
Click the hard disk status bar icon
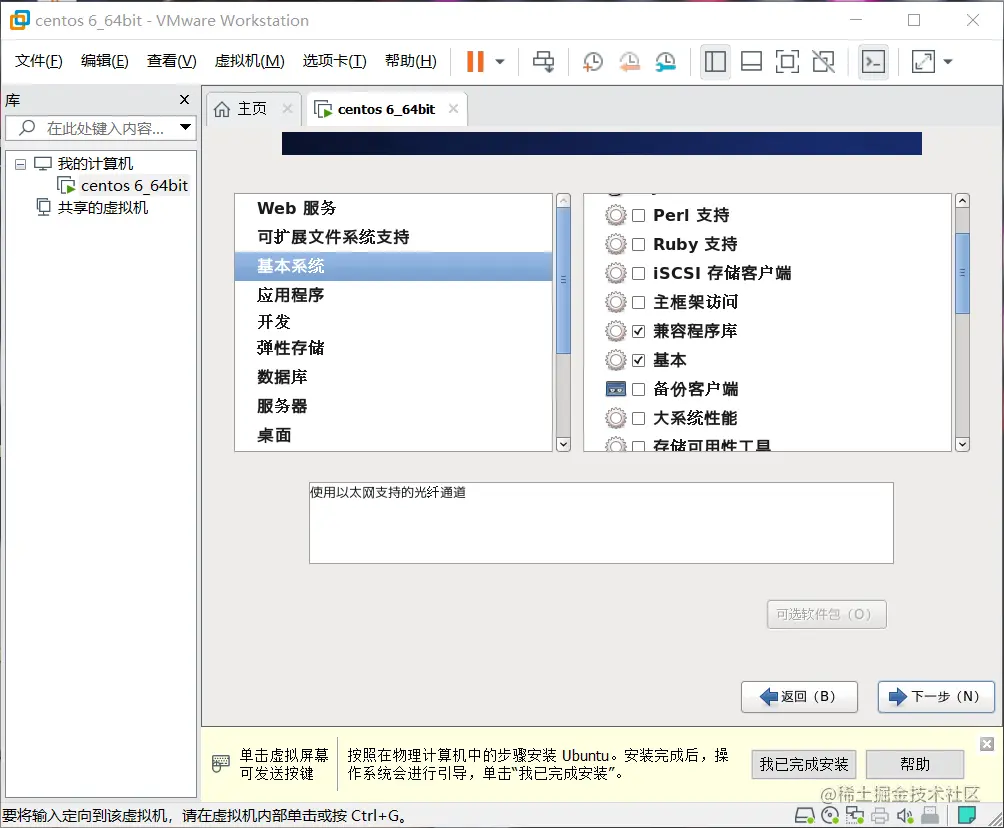pyautogui.click(x=804, y=815)
